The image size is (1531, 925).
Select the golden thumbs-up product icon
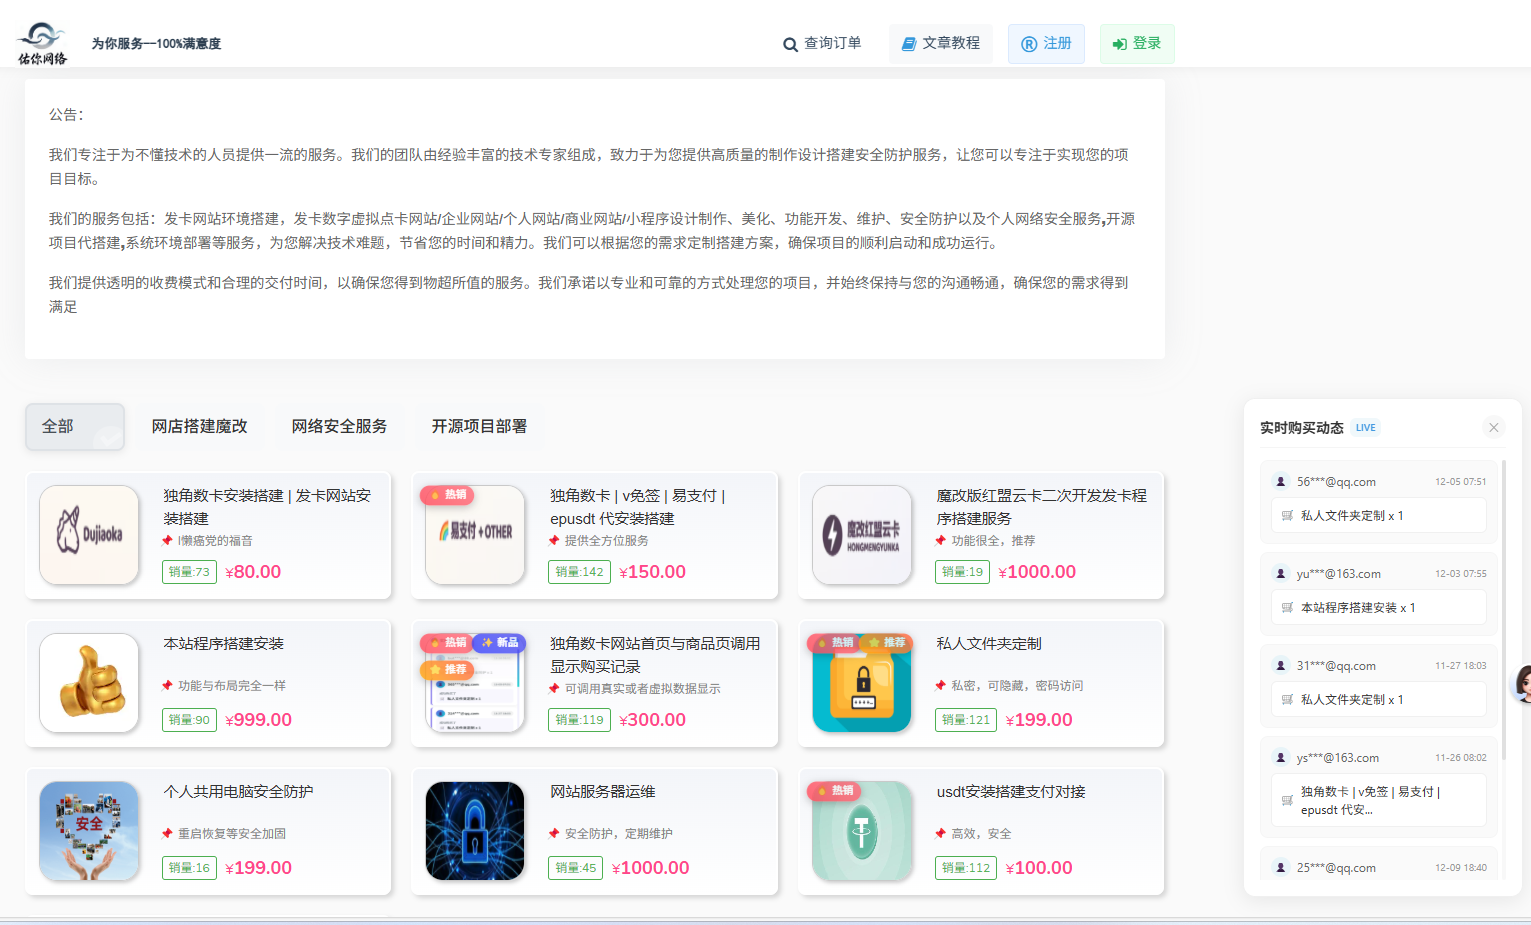coord(89,683)
